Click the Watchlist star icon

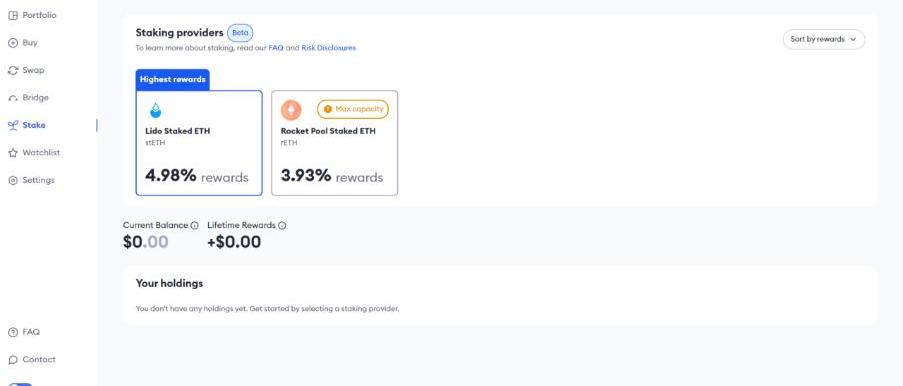click(x=13, y=153)
